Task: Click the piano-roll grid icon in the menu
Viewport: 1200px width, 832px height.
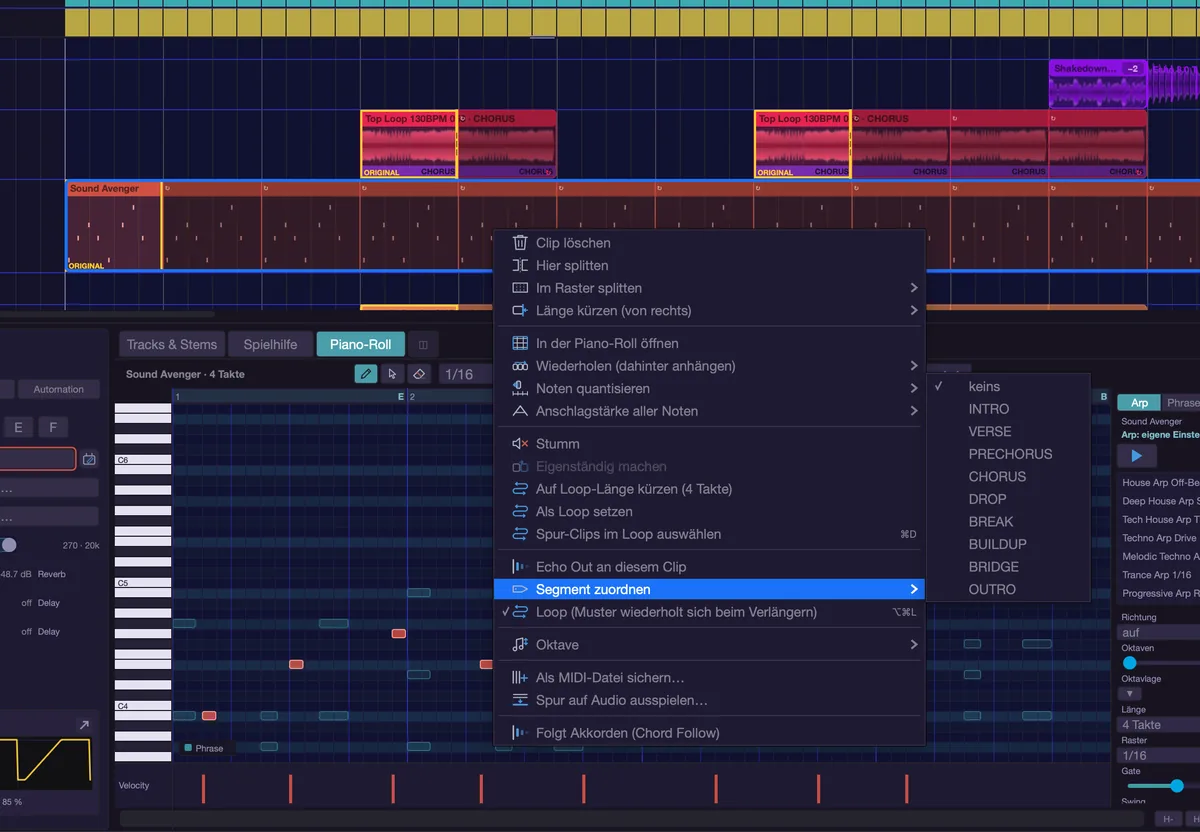Action: (x=520, y=343)
